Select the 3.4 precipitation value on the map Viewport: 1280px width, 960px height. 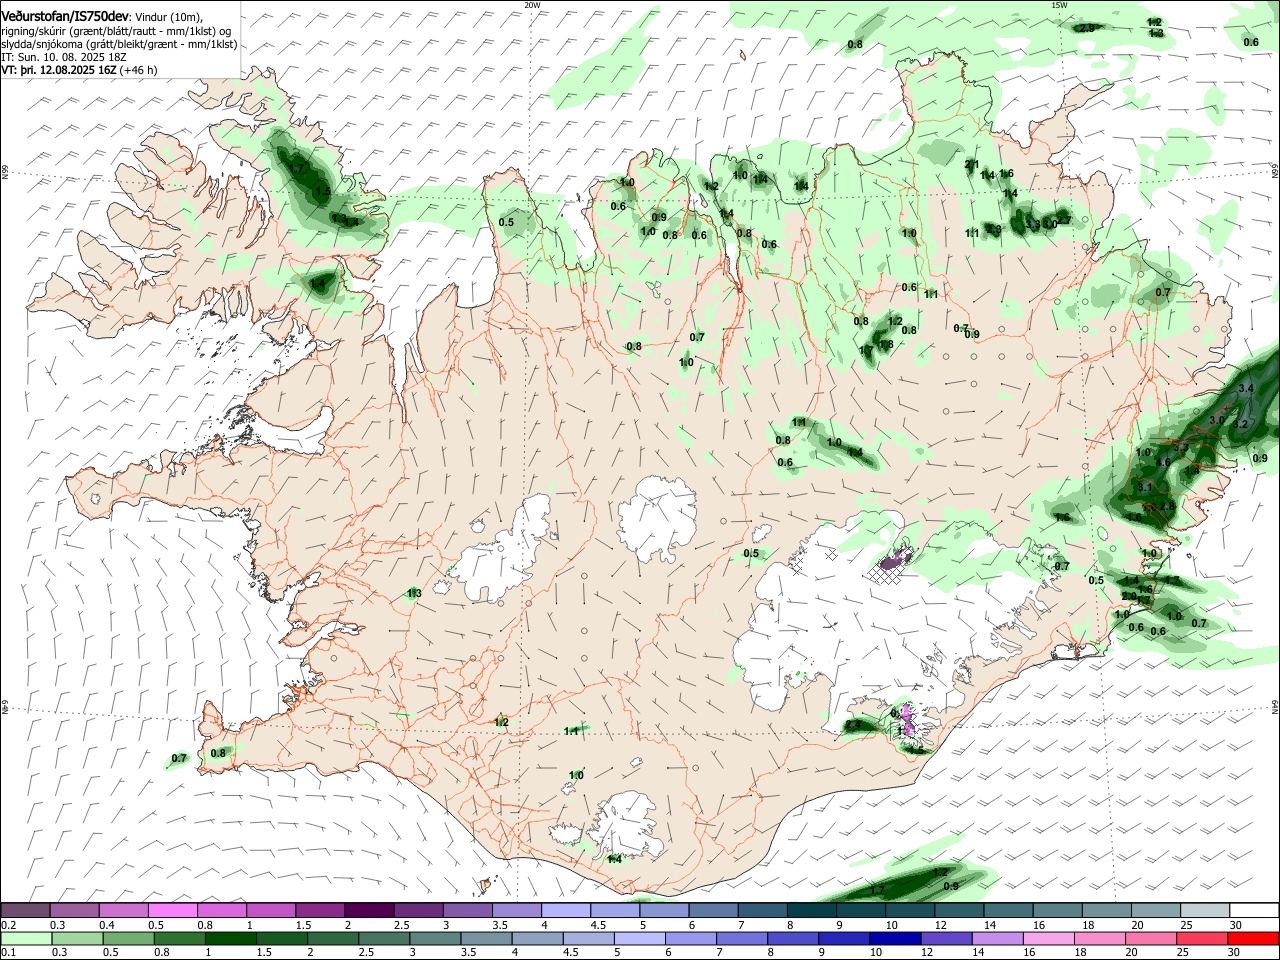(1246, 388)
